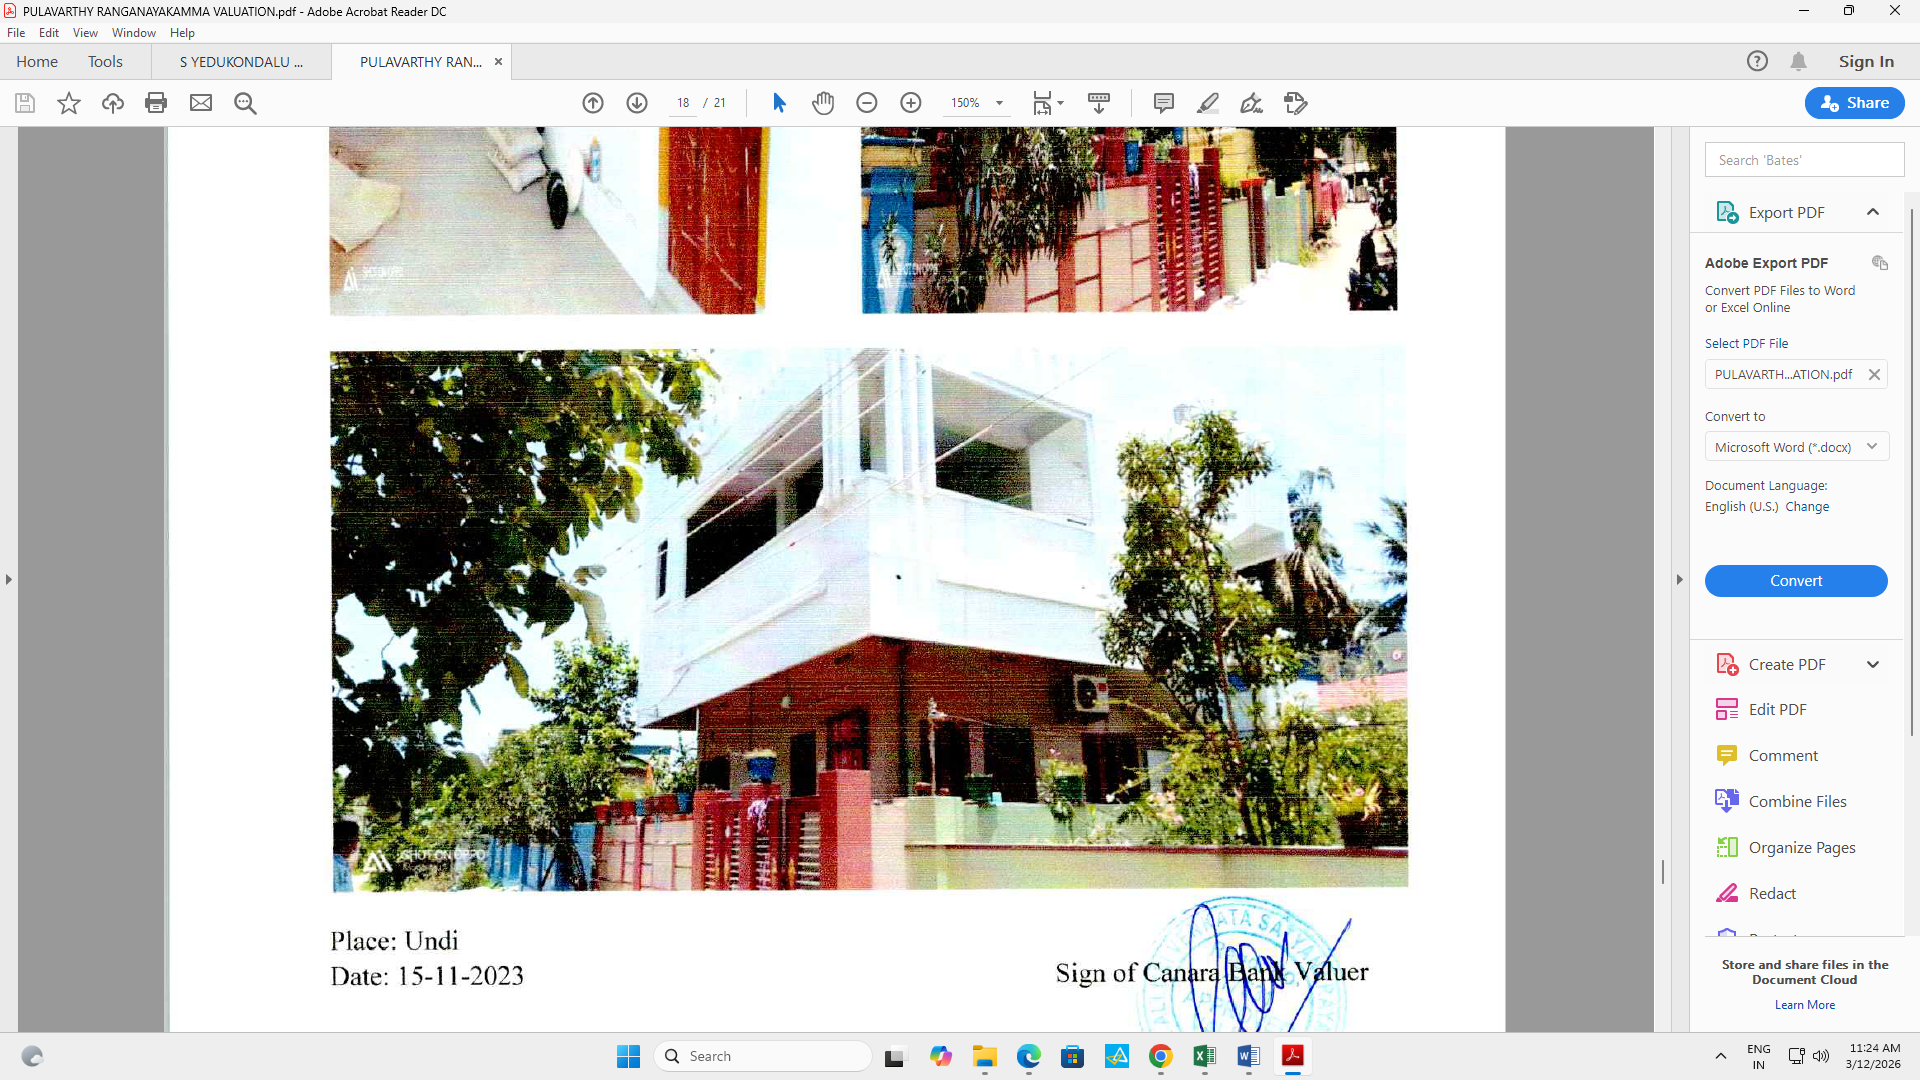The image size is (1920, 1080).
Task: Add a sticky note comment
Action: point(1163,103)
